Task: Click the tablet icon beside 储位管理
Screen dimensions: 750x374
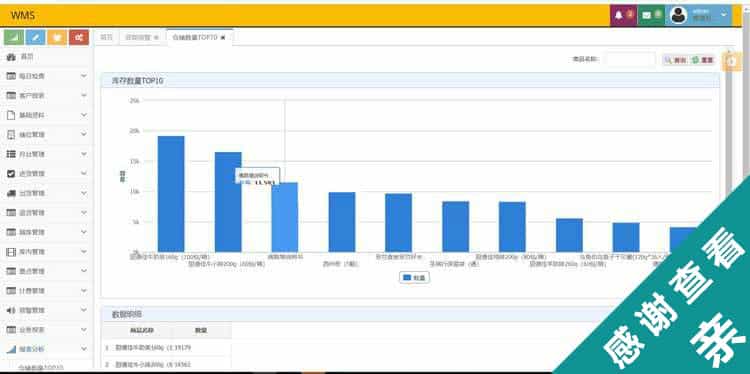Action: pos(11,135)
